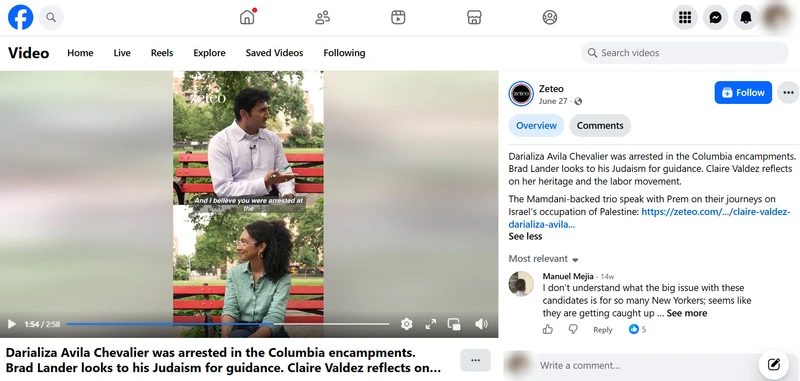Seek along the video progress bar
The image size is (800, 381).
click(228, 324)
